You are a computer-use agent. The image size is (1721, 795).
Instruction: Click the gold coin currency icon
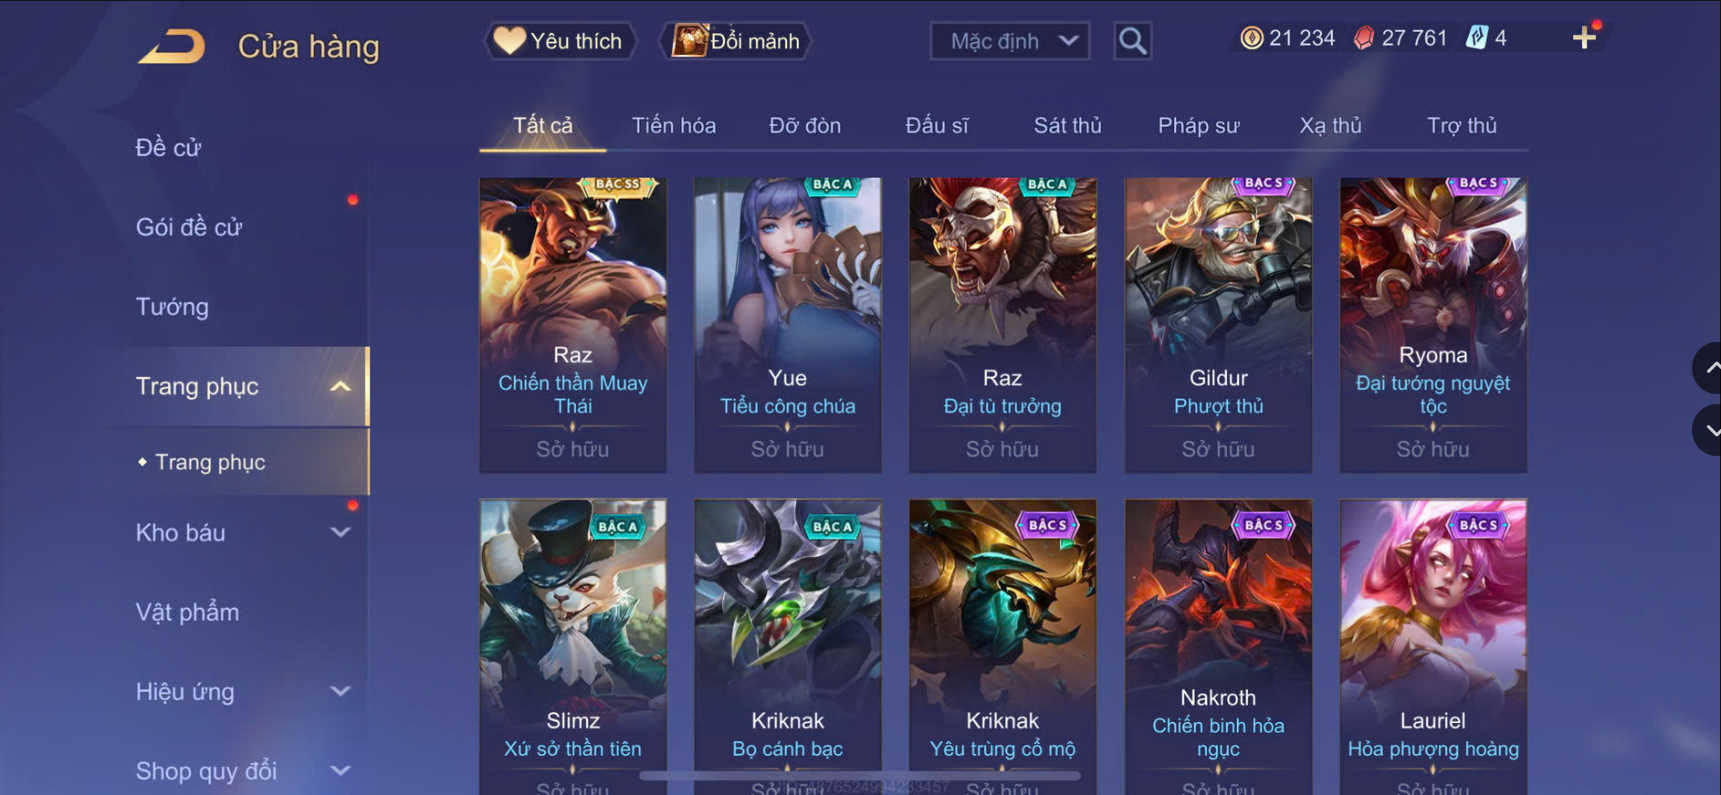pyautogui.click(x=1251, y=38)
